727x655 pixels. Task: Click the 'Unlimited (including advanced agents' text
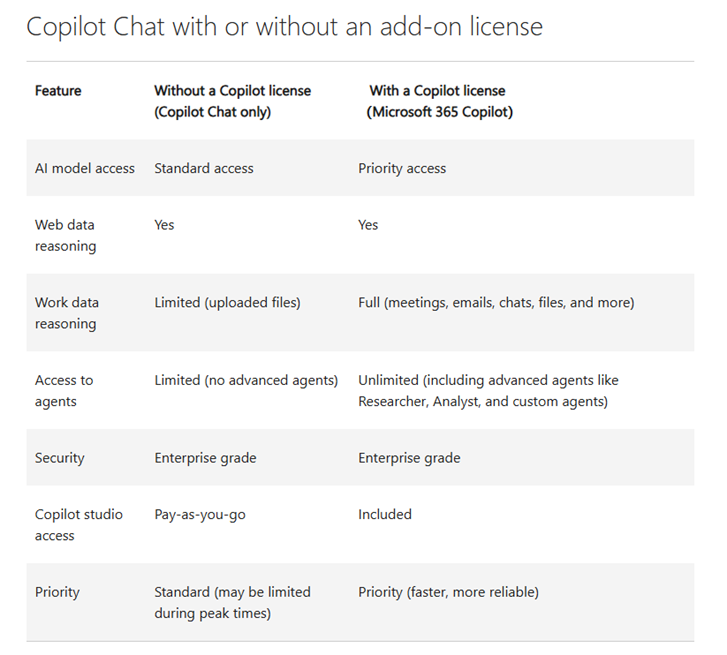488,380
